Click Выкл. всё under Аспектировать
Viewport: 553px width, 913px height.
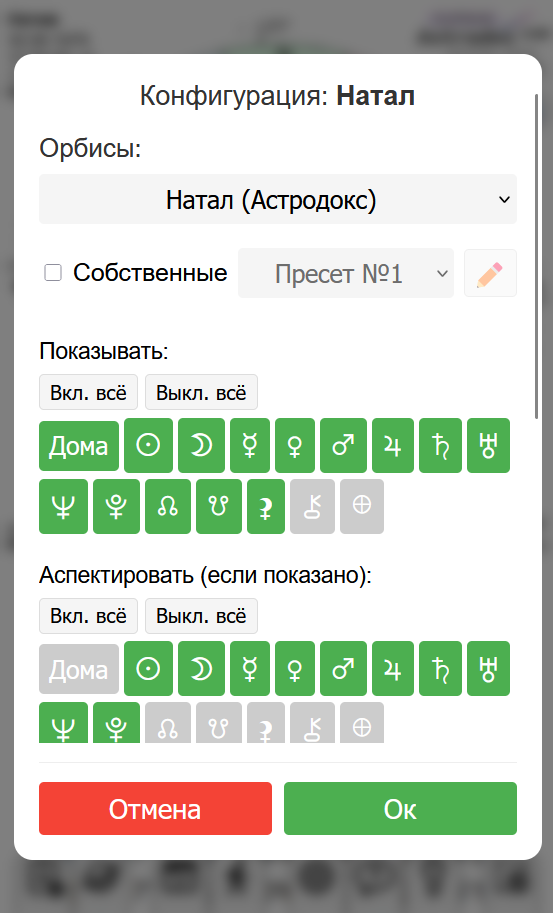[201, 615]
